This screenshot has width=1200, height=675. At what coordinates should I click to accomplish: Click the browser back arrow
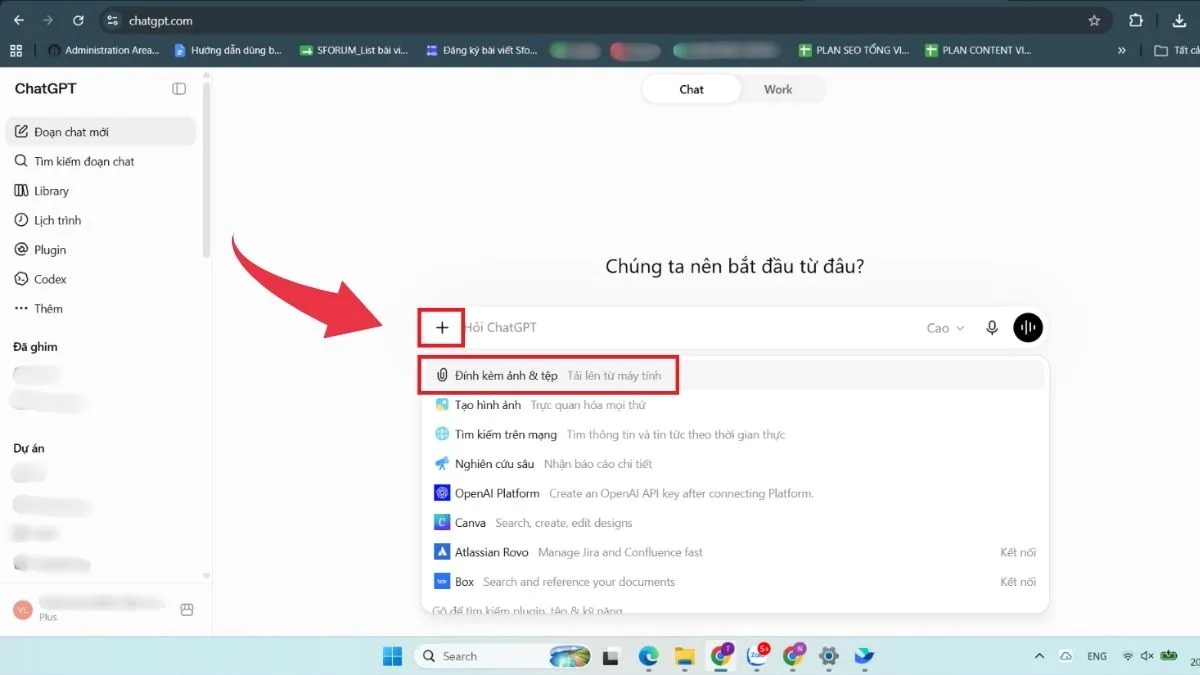point(18,20)
